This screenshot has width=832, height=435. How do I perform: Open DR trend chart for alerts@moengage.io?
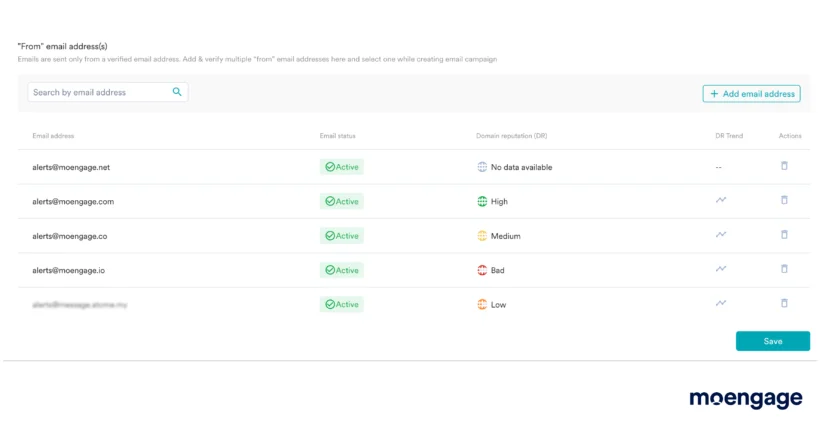pos(721,269)
